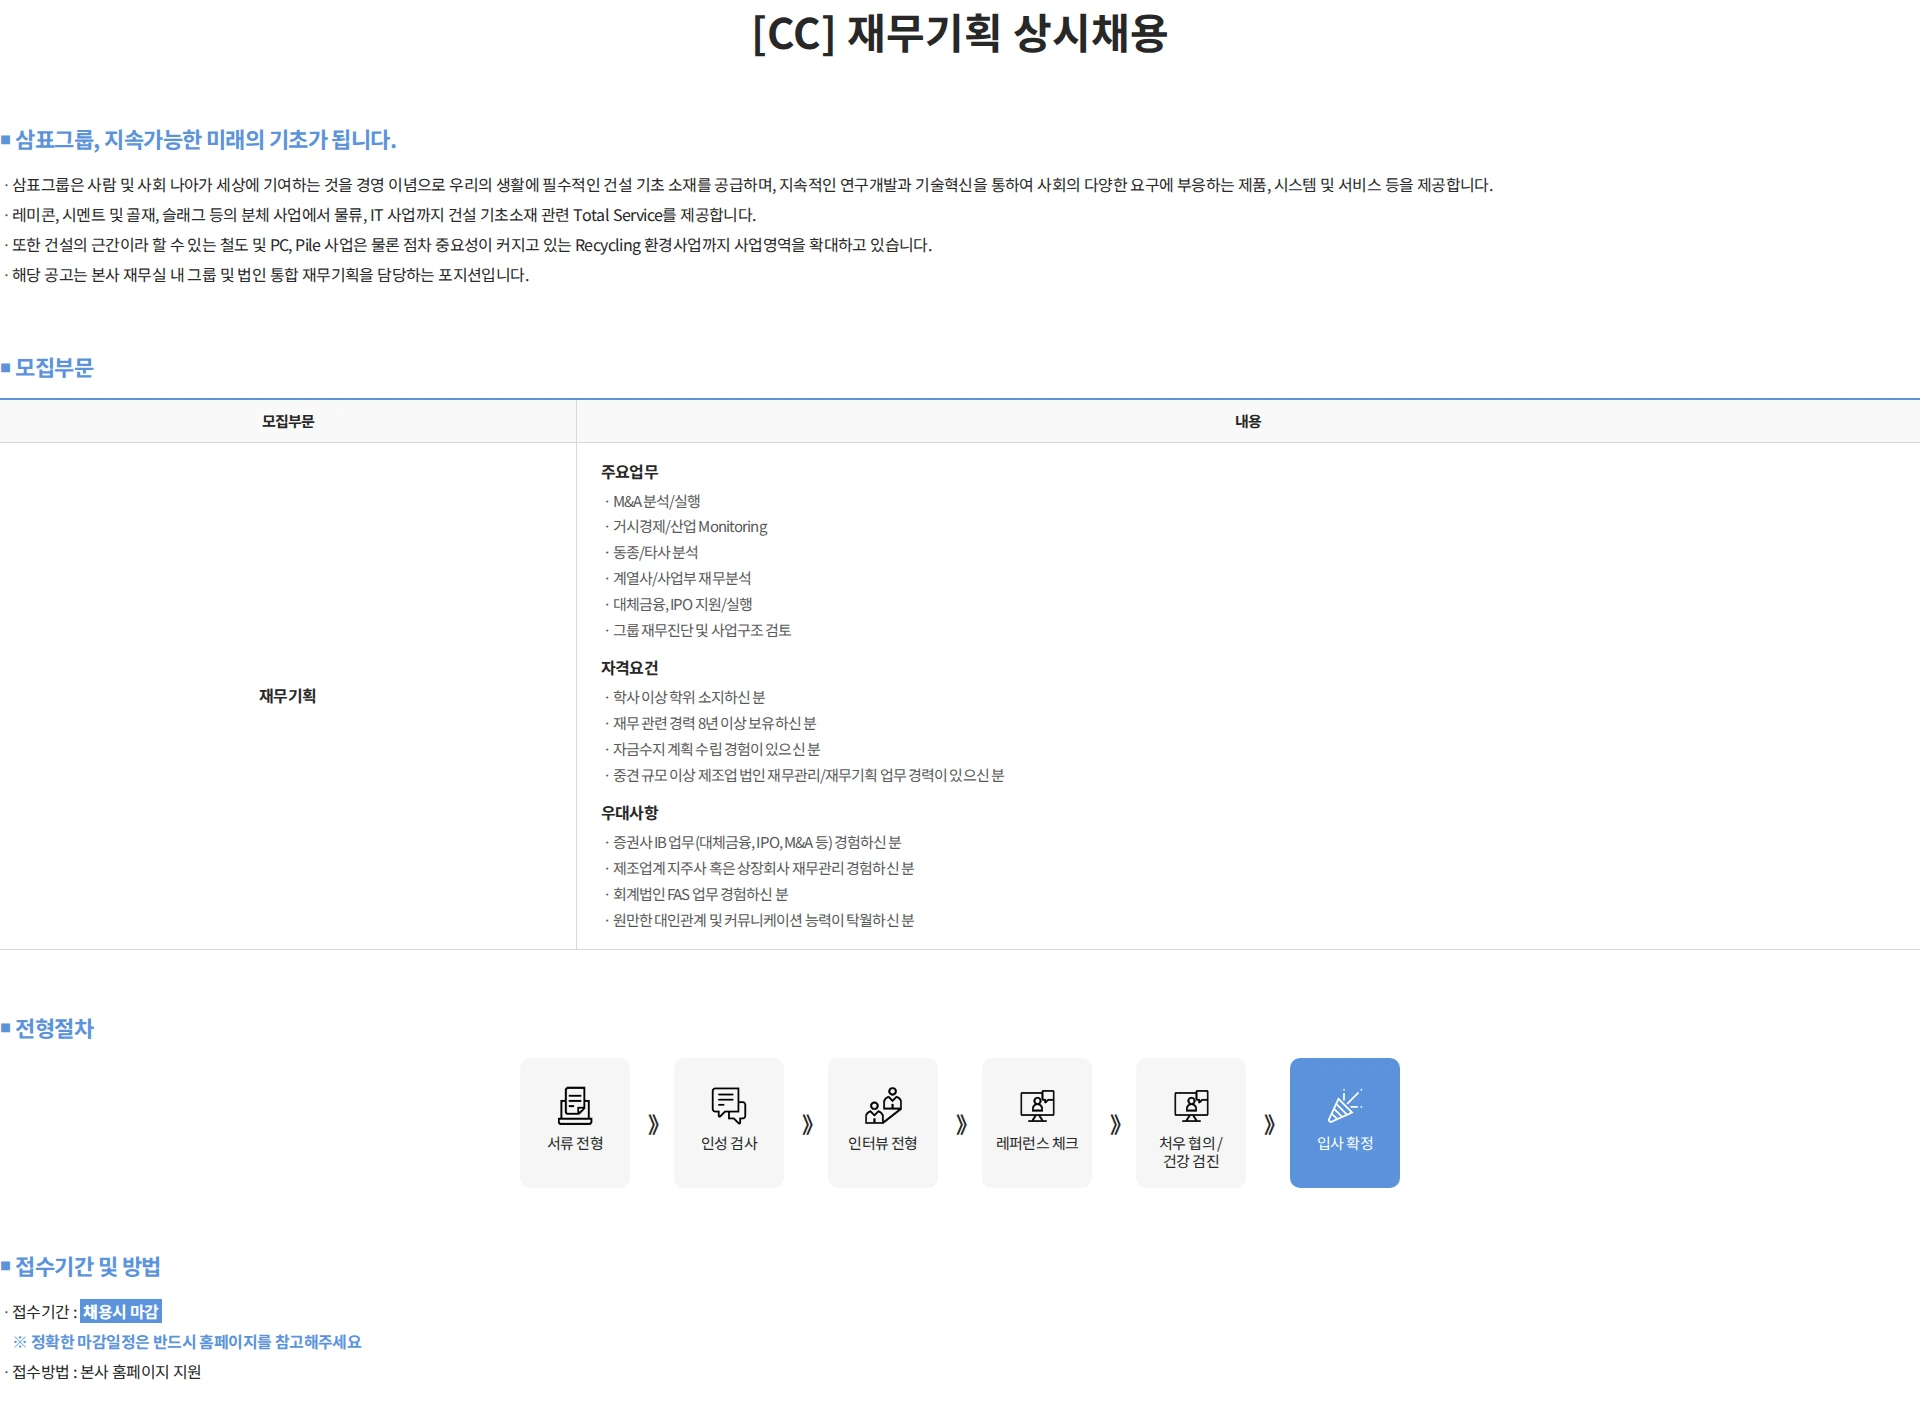
Task: Click the 인성 검사 speech bubble icon
Action: click(x=729, y=1105)
